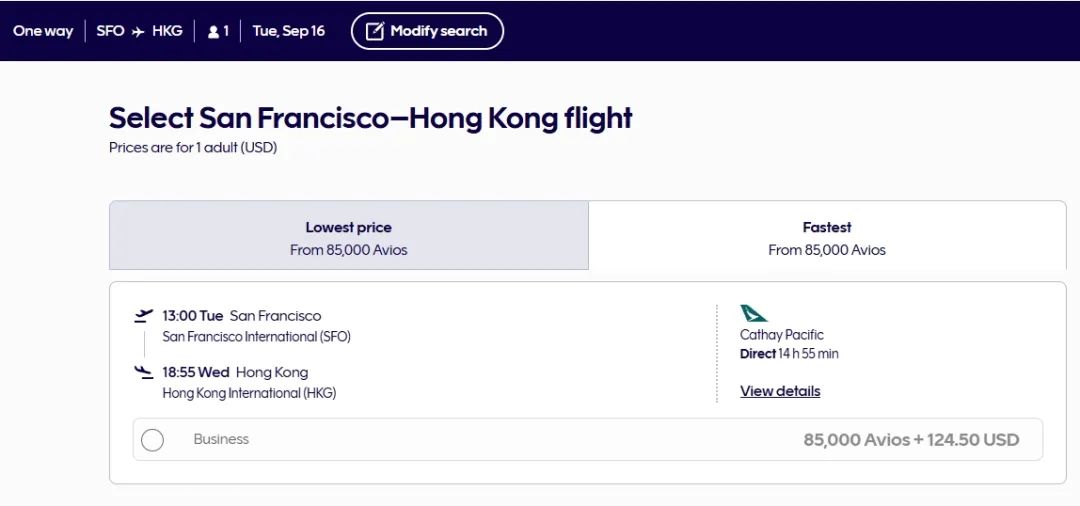Screen dimensions: 1080x506
Task: Click the 85,000 Avios + 124.50 USD price
Action: (911, 440)
